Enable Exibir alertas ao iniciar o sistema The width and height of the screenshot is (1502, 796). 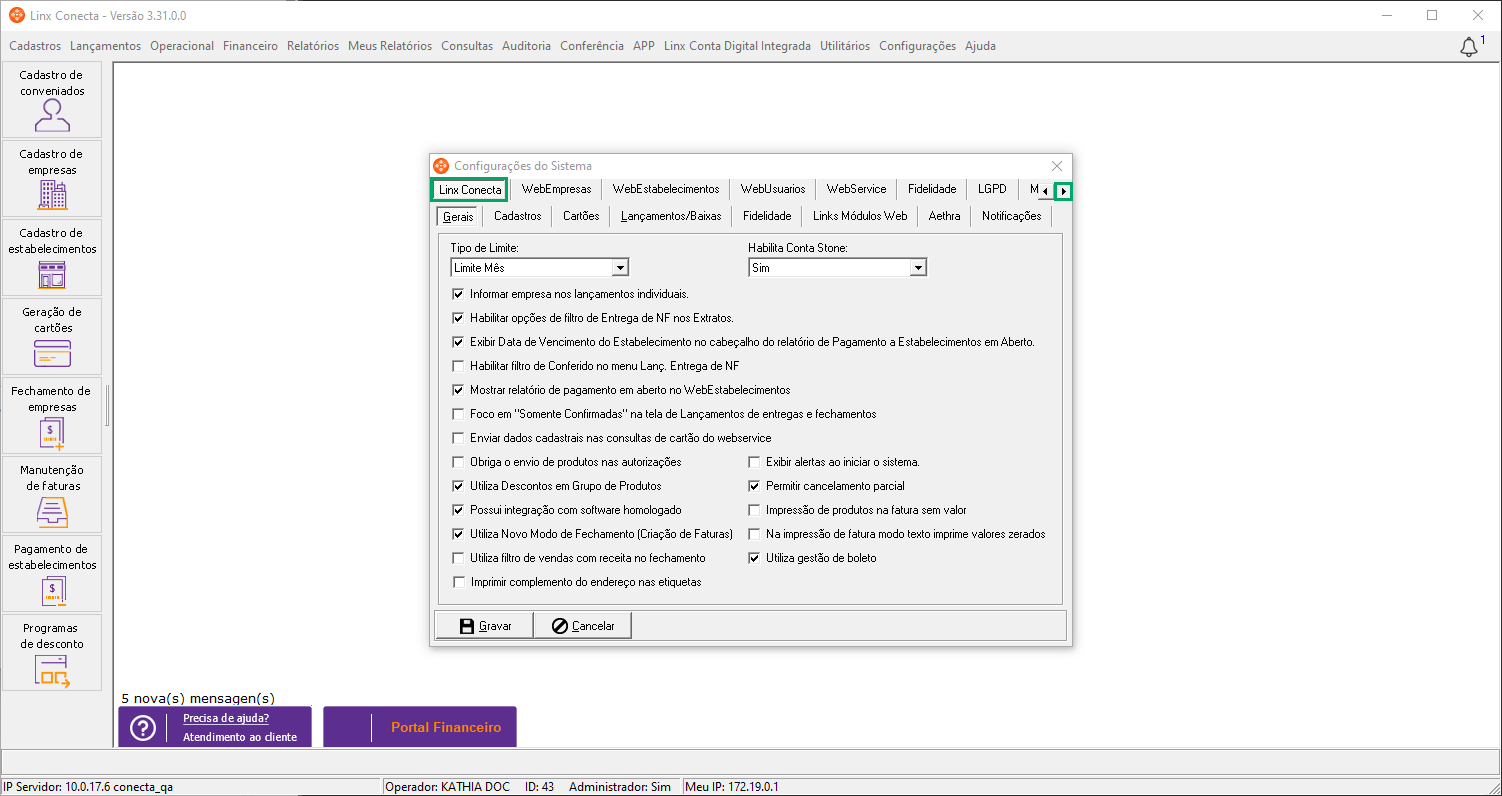click(754, 462)
